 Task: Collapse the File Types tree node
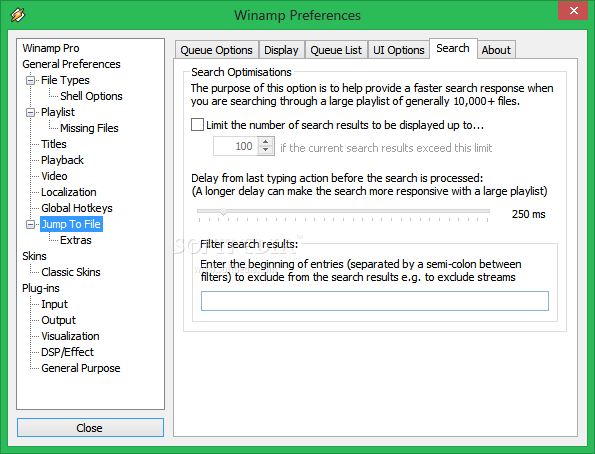pyautogui.click(x=30, y=80)
